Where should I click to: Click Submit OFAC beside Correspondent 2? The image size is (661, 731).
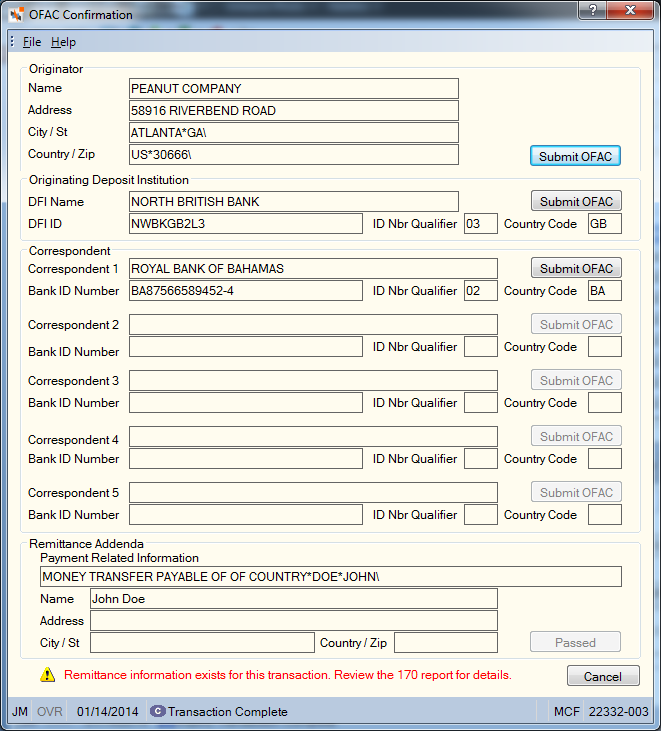click(x=576, y=324)
